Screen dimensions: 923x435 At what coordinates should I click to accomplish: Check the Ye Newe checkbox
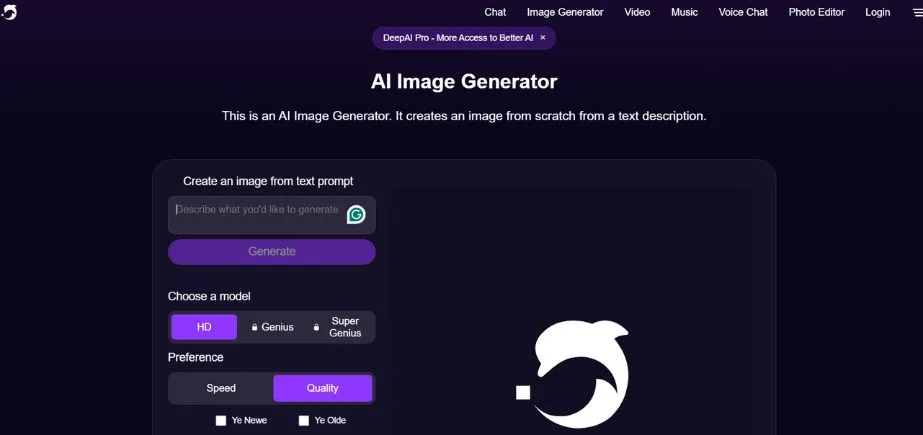click(x=221, y=420)
